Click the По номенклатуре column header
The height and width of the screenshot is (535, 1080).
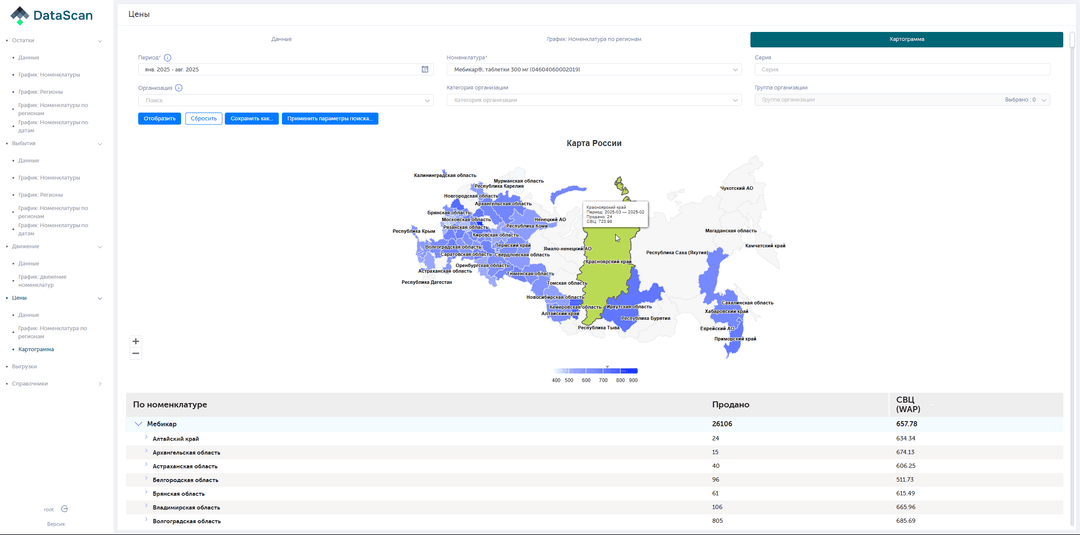point(170,404)
